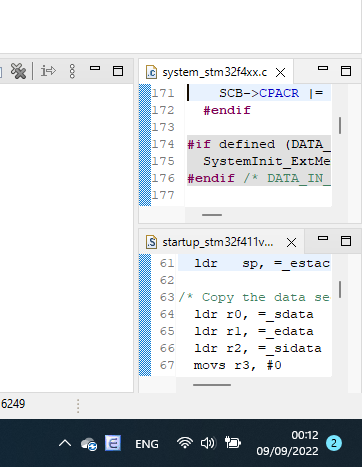Maximize the startup file editor area

[x=346, y=241]
